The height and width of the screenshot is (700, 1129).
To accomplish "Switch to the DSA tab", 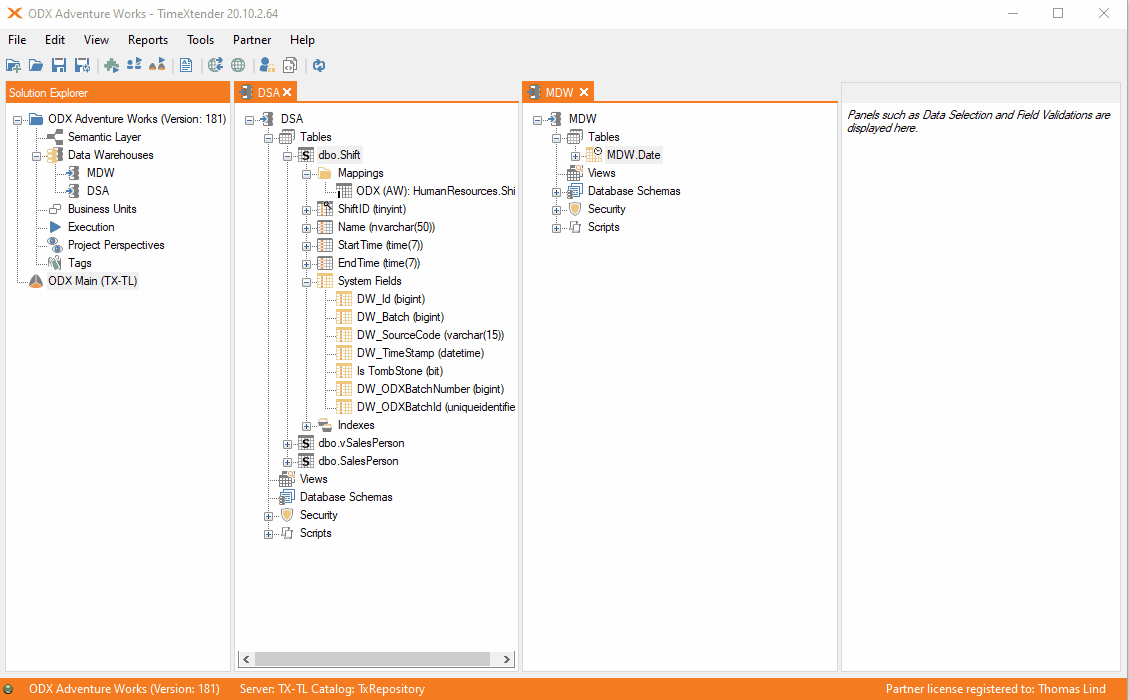I will 268,92.
